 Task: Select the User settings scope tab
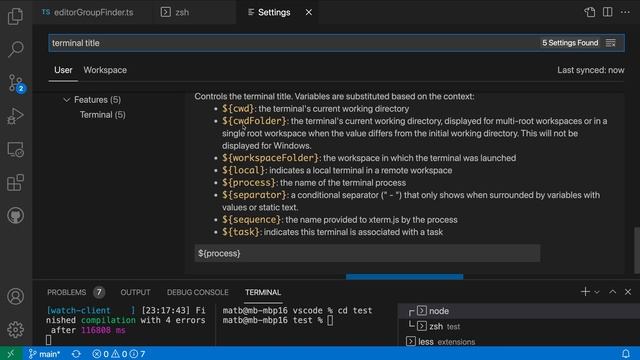tap(63, 70)
